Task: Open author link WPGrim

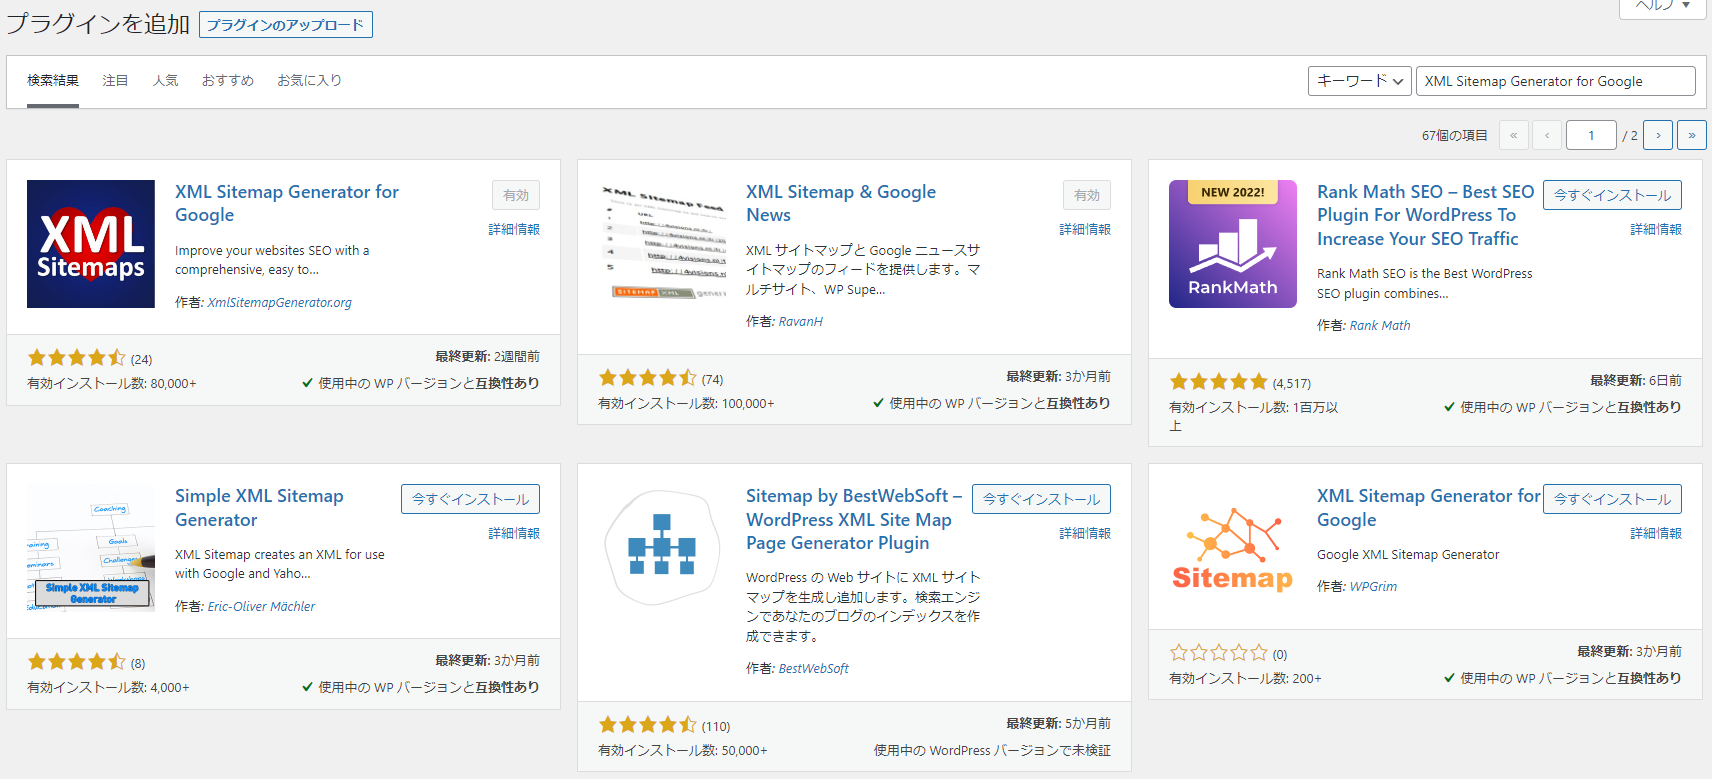Action: [1373, 587]
